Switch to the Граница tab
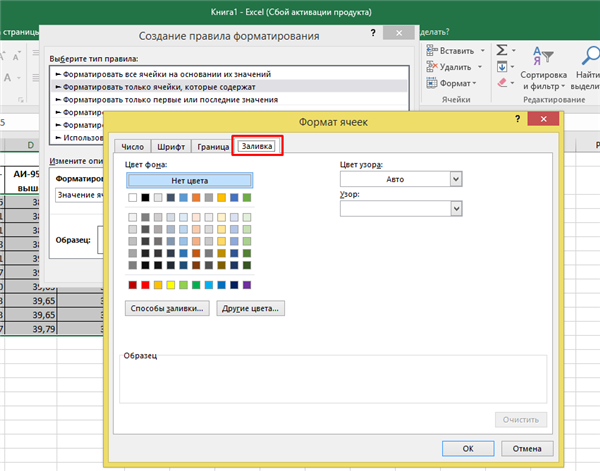The height and width of the screenshot is (471, 600). point(213,147)
